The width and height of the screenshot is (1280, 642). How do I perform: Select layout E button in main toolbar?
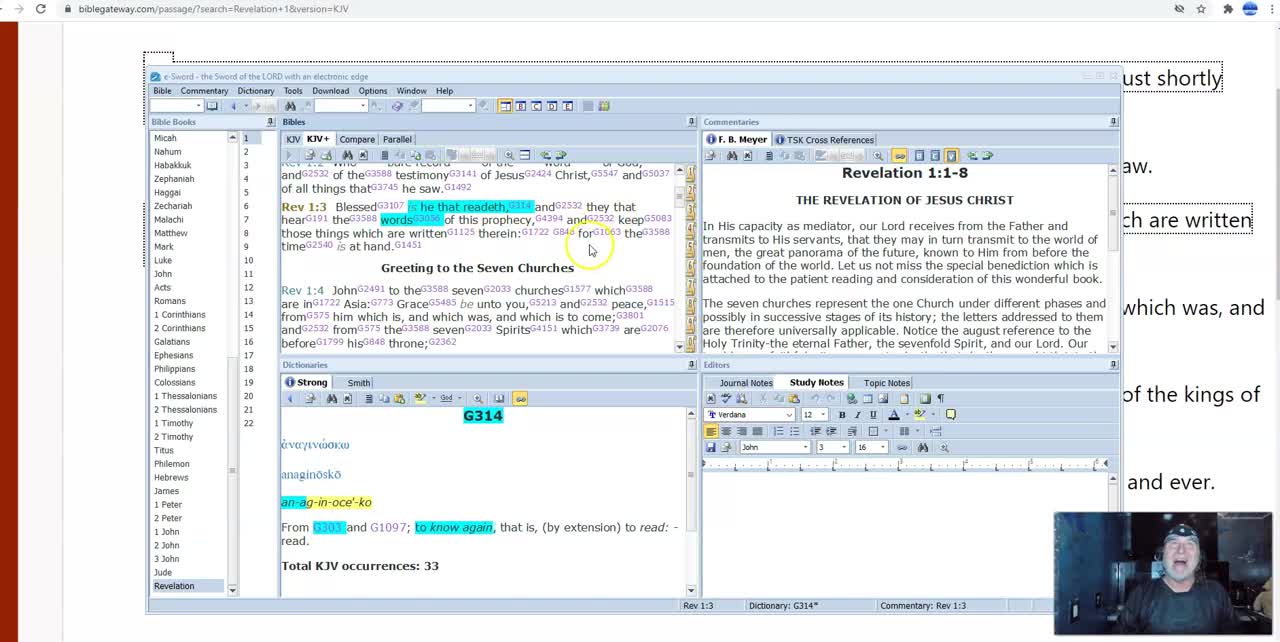pos(567,106)
